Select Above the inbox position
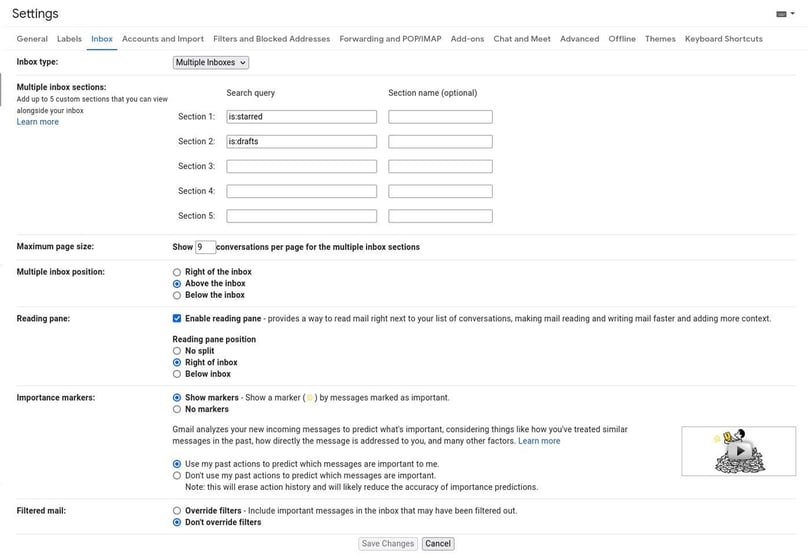810x558 pixels. (177, 284)
